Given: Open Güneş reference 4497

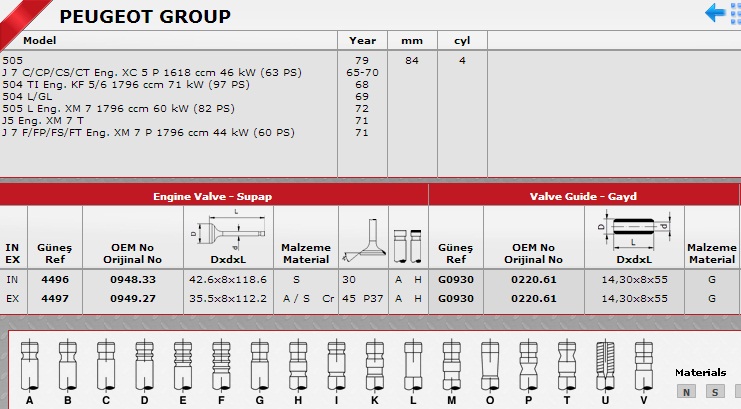Looking at the screenshot, I should pyautogui.click(x=54, y=297).
